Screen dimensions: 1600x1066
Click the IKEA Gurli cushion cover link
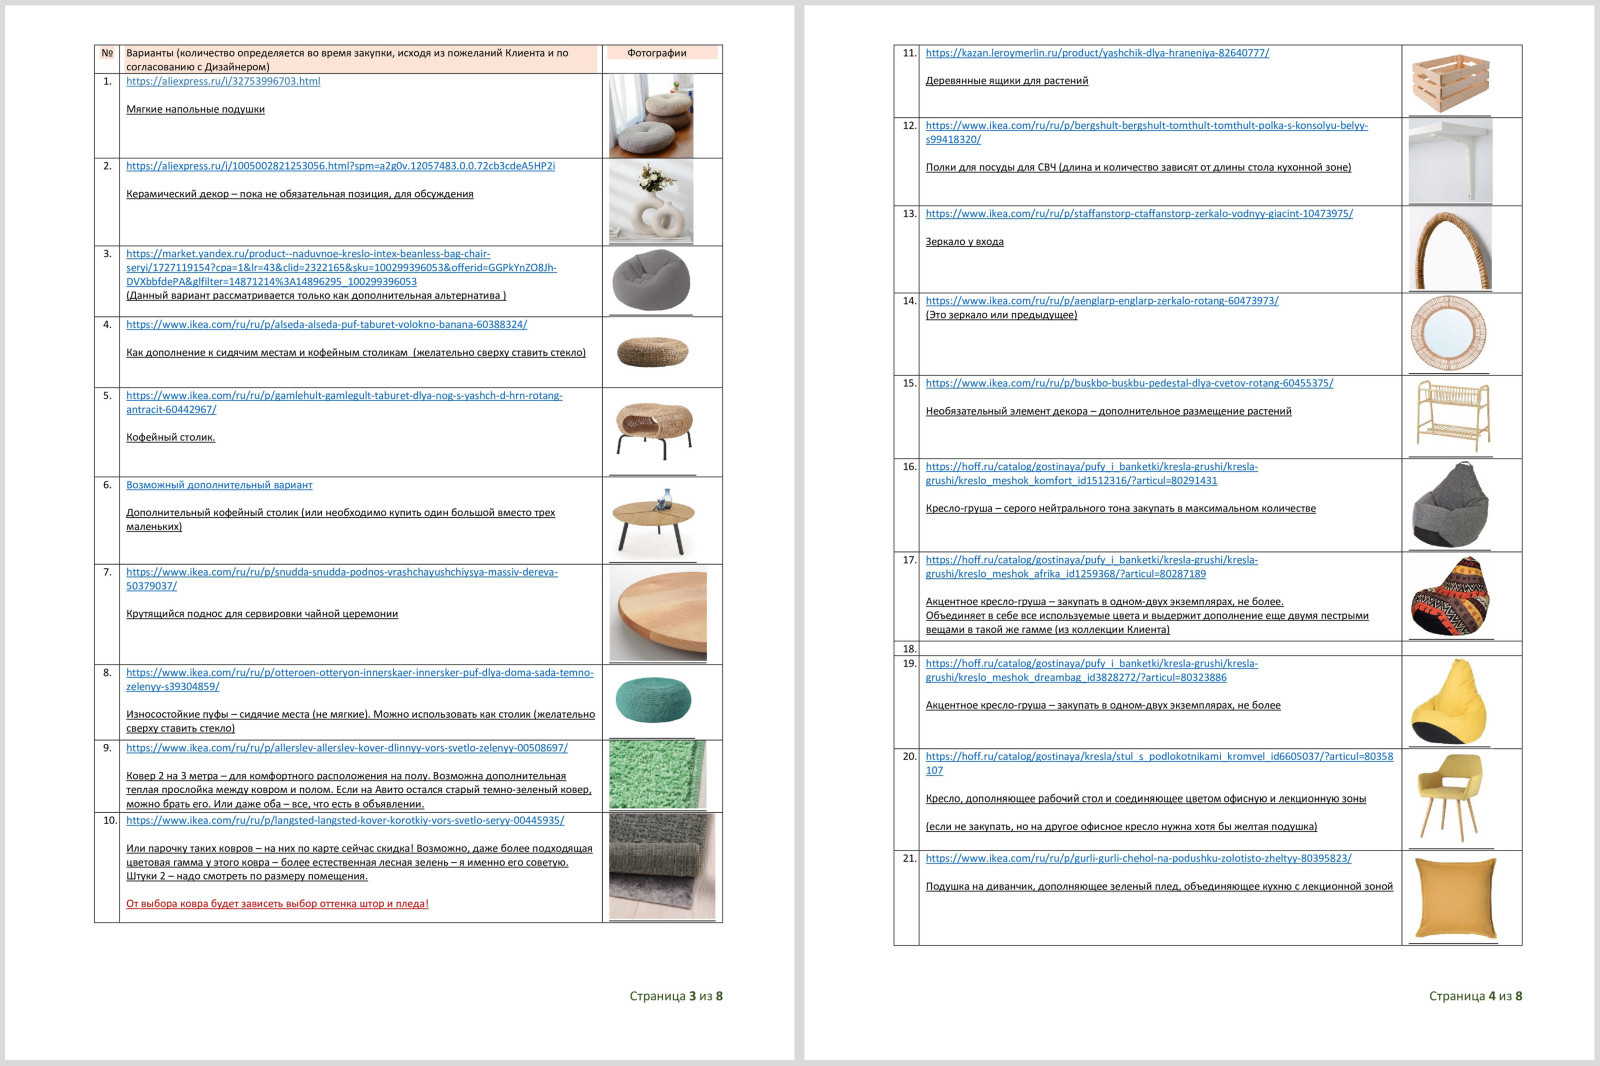[x=1138, y=859]
